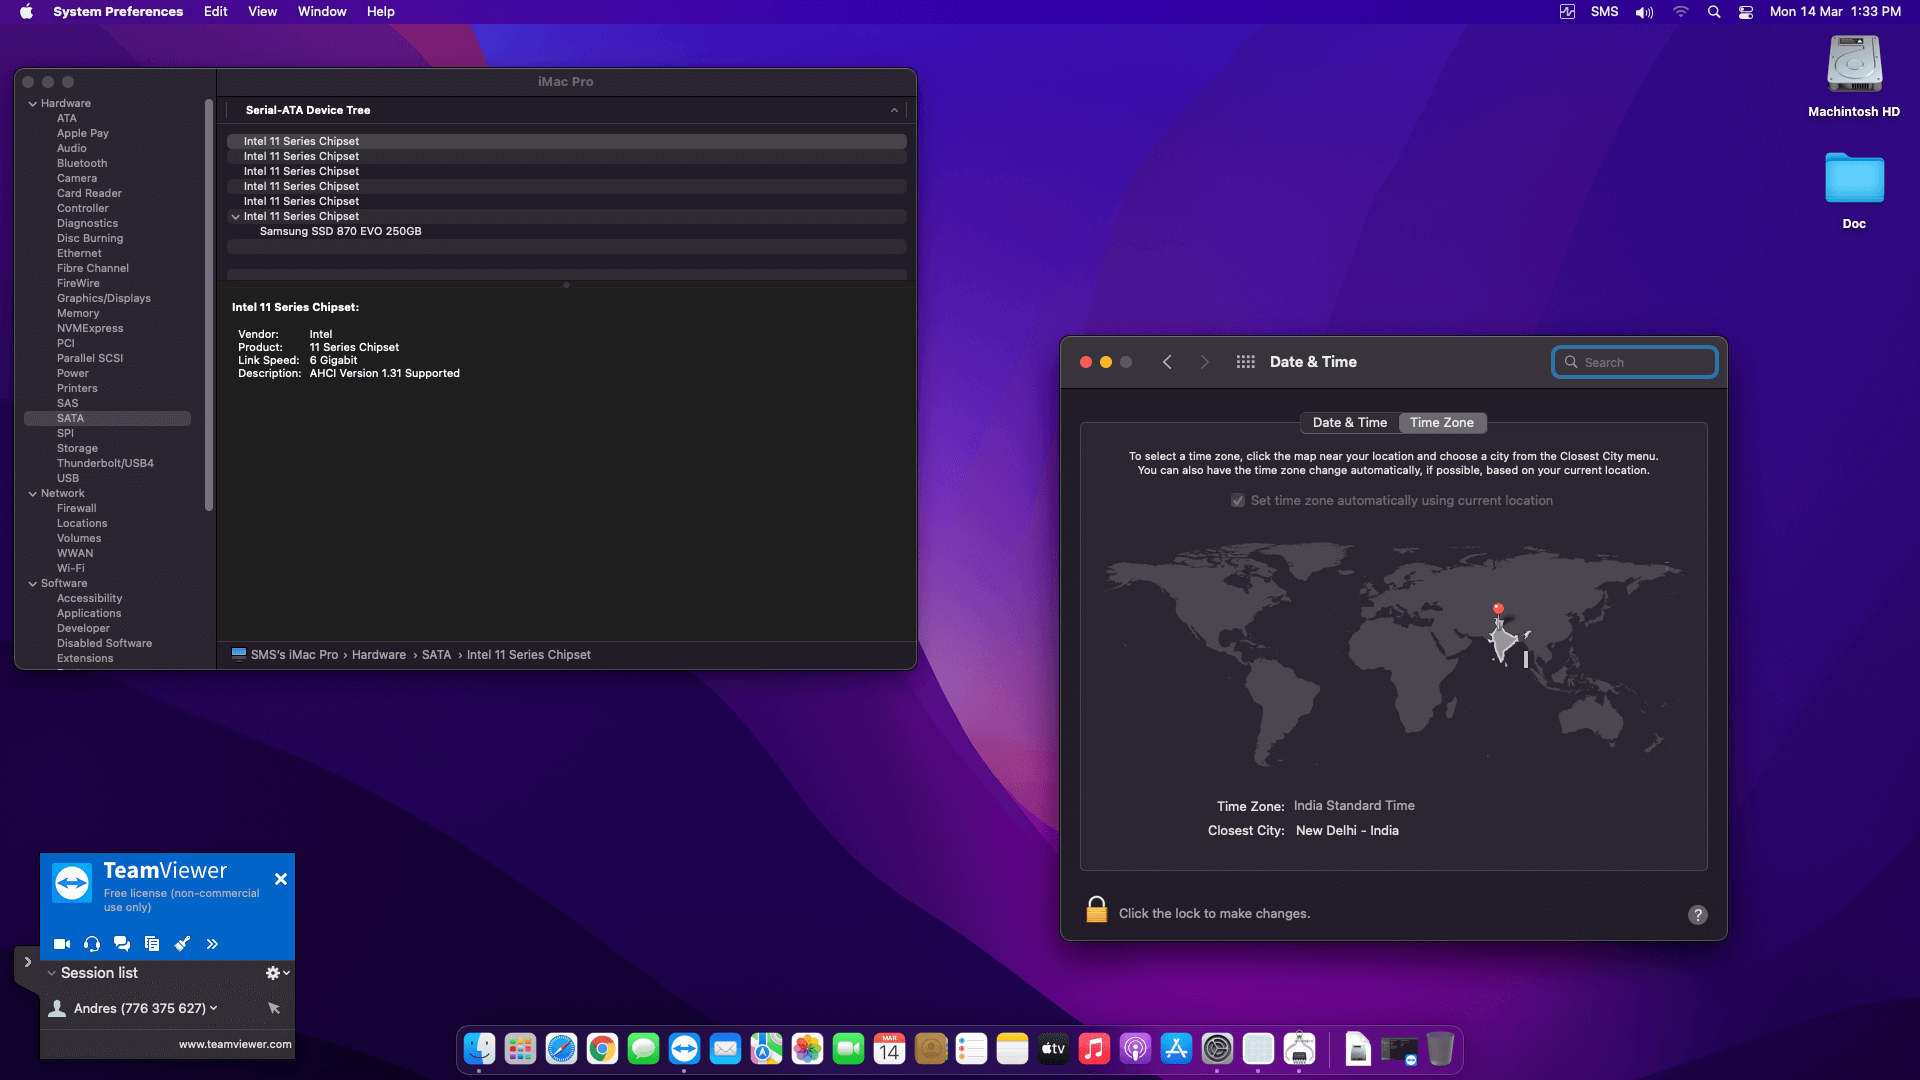The width and height of the screenshot is (1920, 1080).
Task: Click the India pin on the map
Action: point(1498,609)
